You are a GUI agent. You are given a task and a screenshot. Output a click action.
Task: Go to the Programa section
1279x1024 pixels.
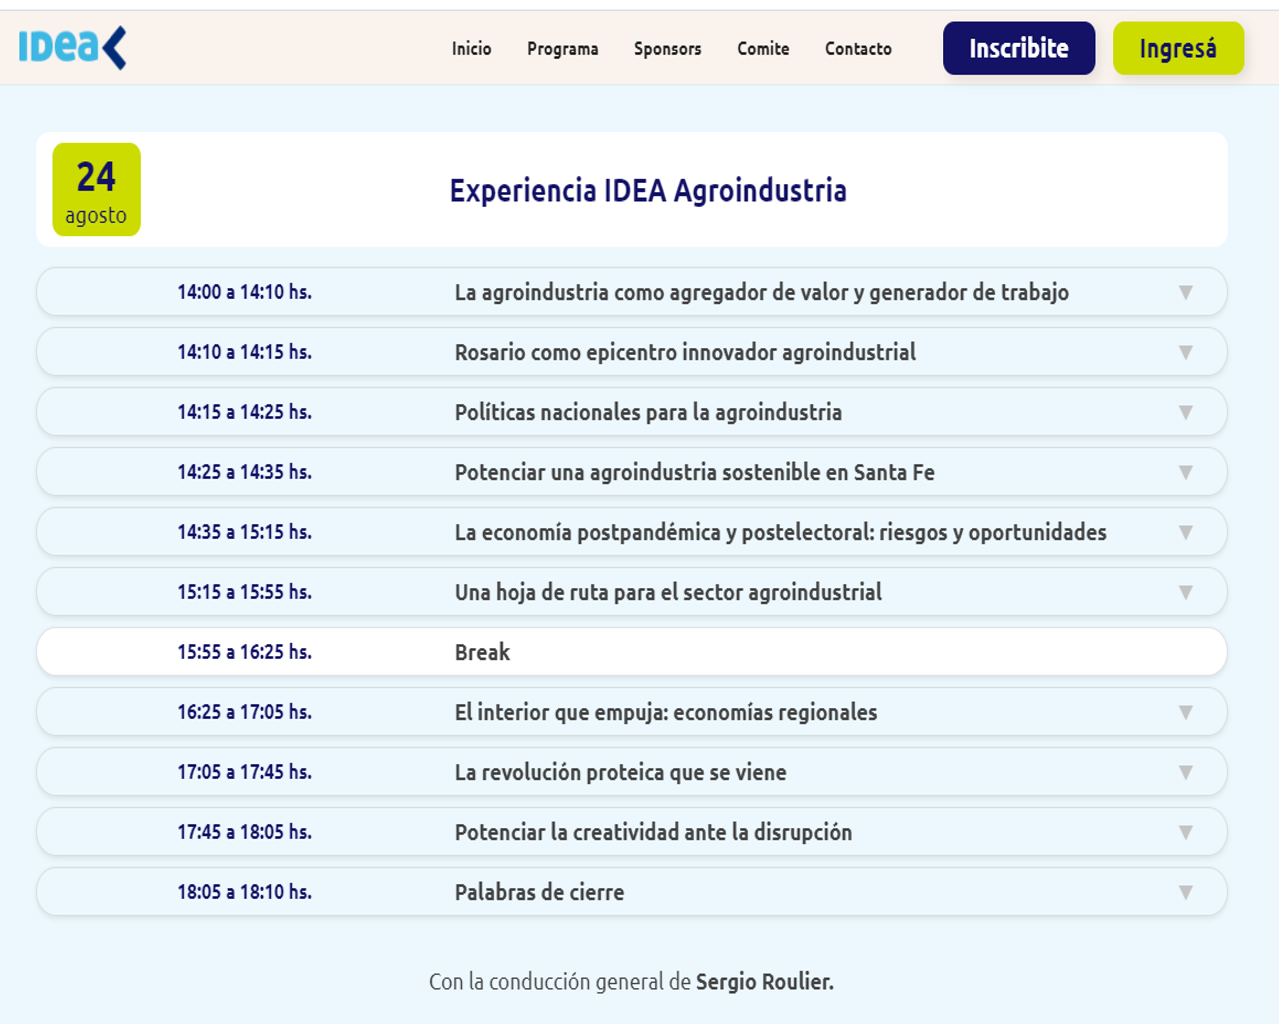point(562,49)
